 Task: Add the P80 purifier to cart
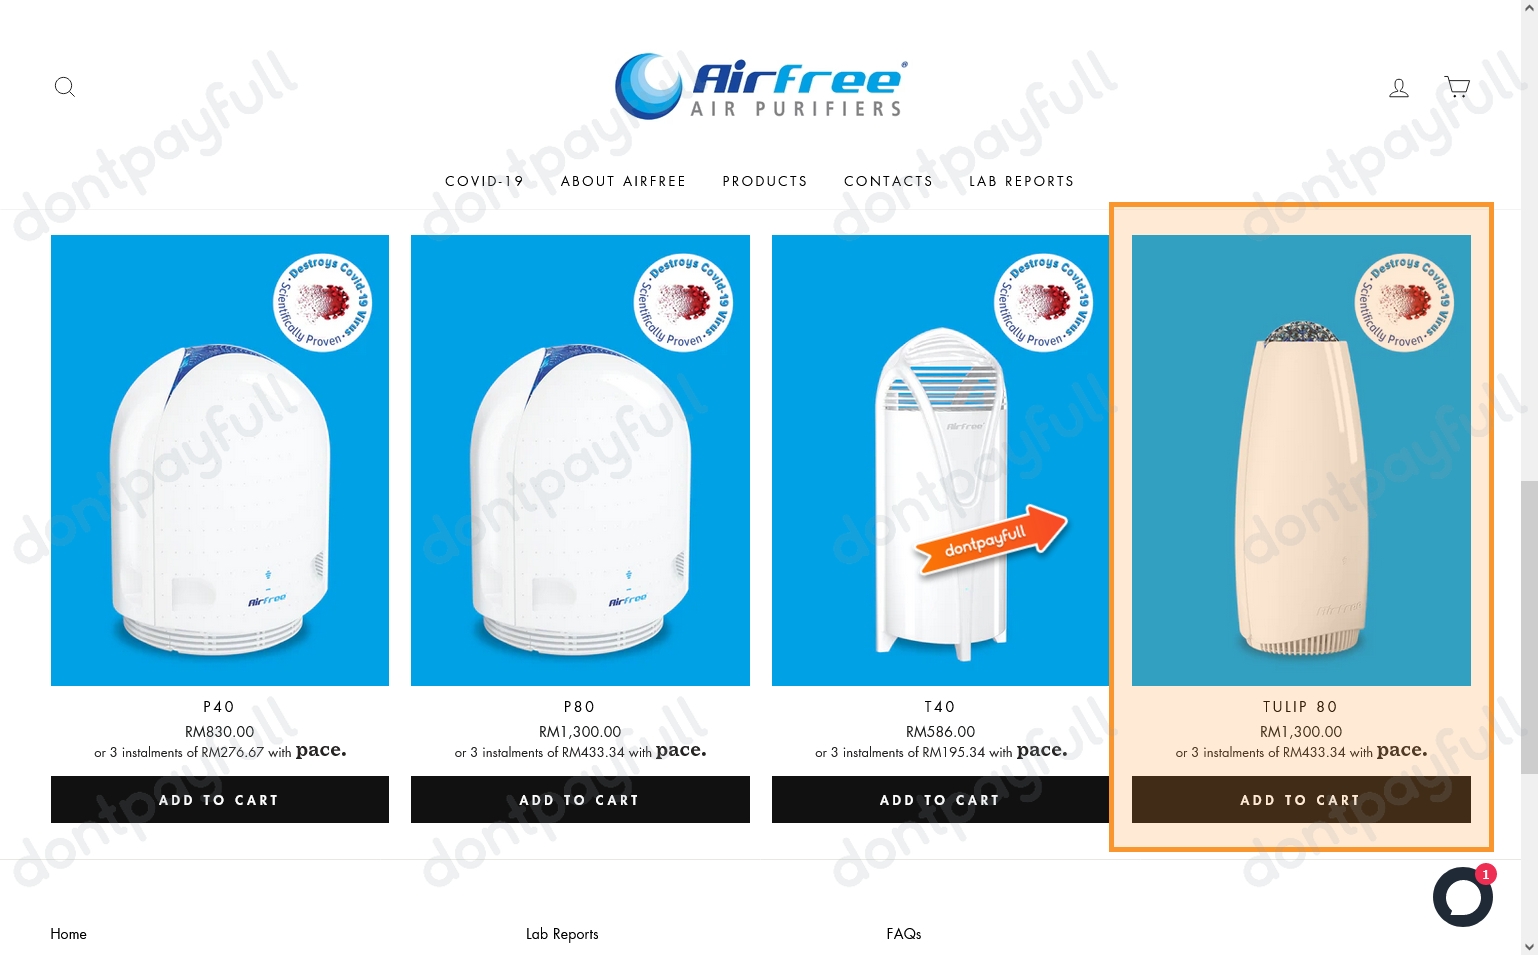tap(580, 800)
